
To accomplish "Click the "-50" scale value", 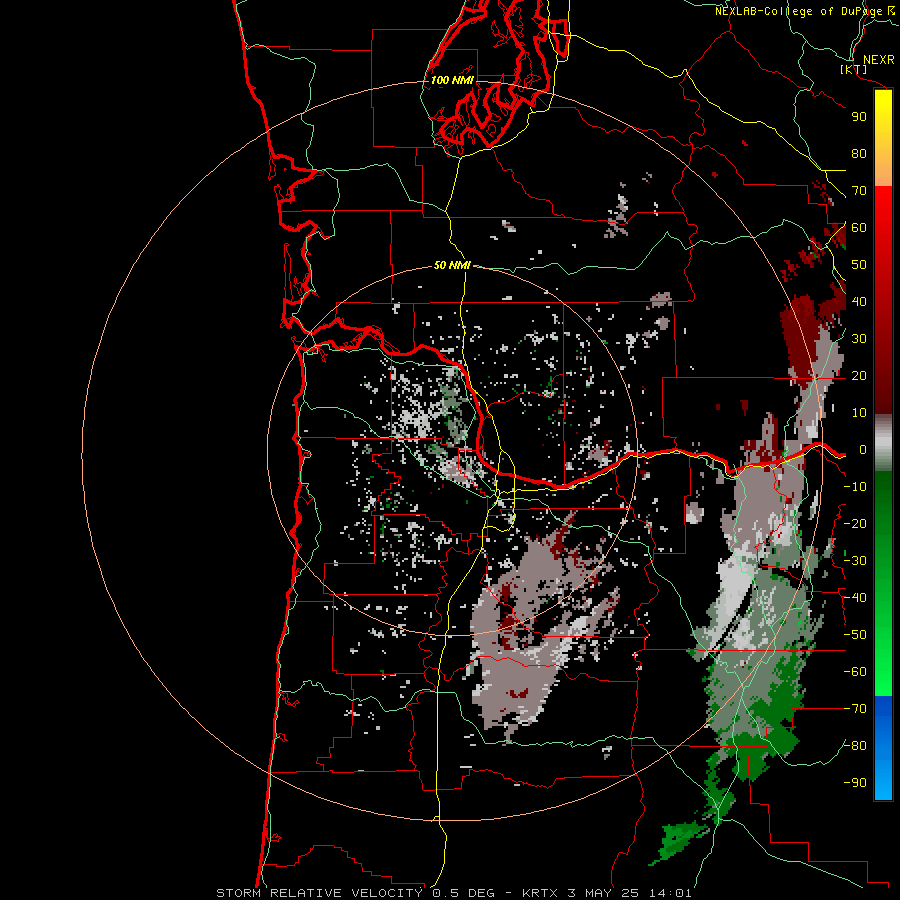I will coord(855,635).
